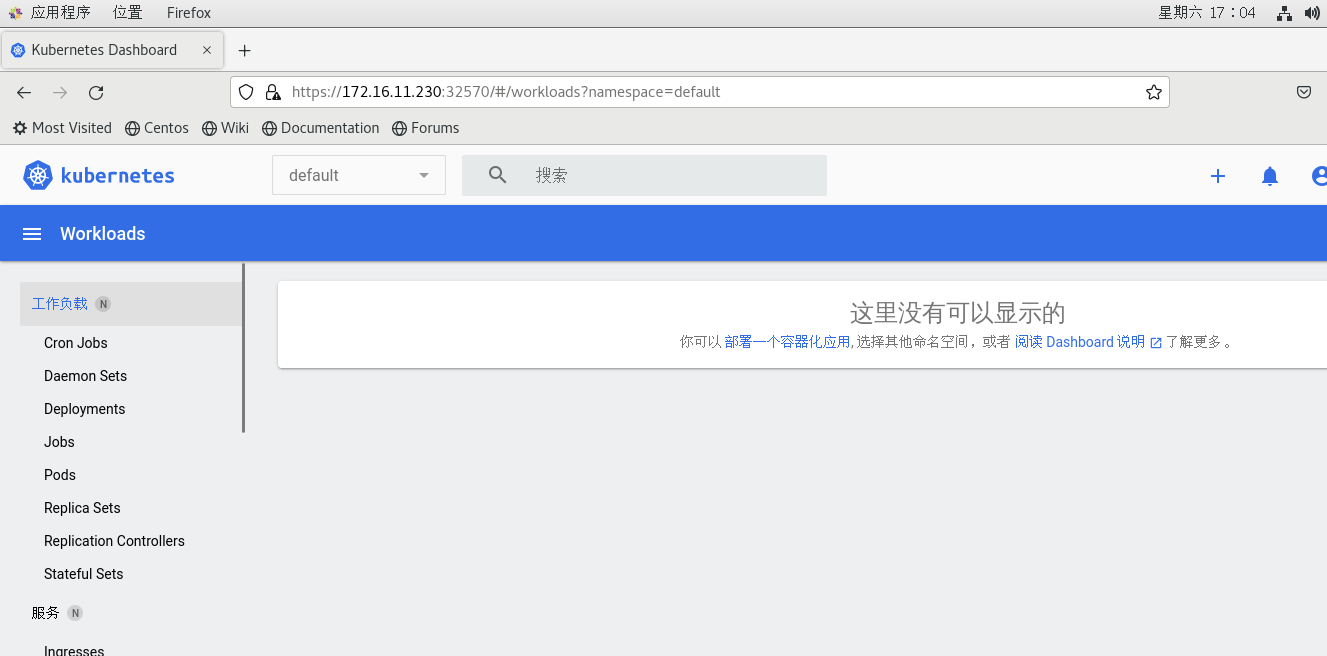Click the padlock site security icon
This screenshot has width=1327, height=656.
point(273,92)
